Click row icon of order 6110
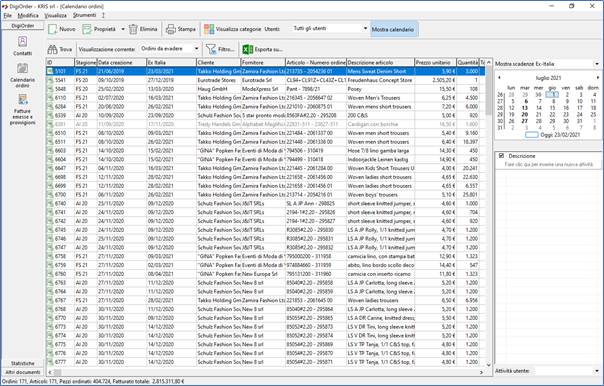Image resolution: width=604 pixels, height=386 pixels. pos(50,98)
